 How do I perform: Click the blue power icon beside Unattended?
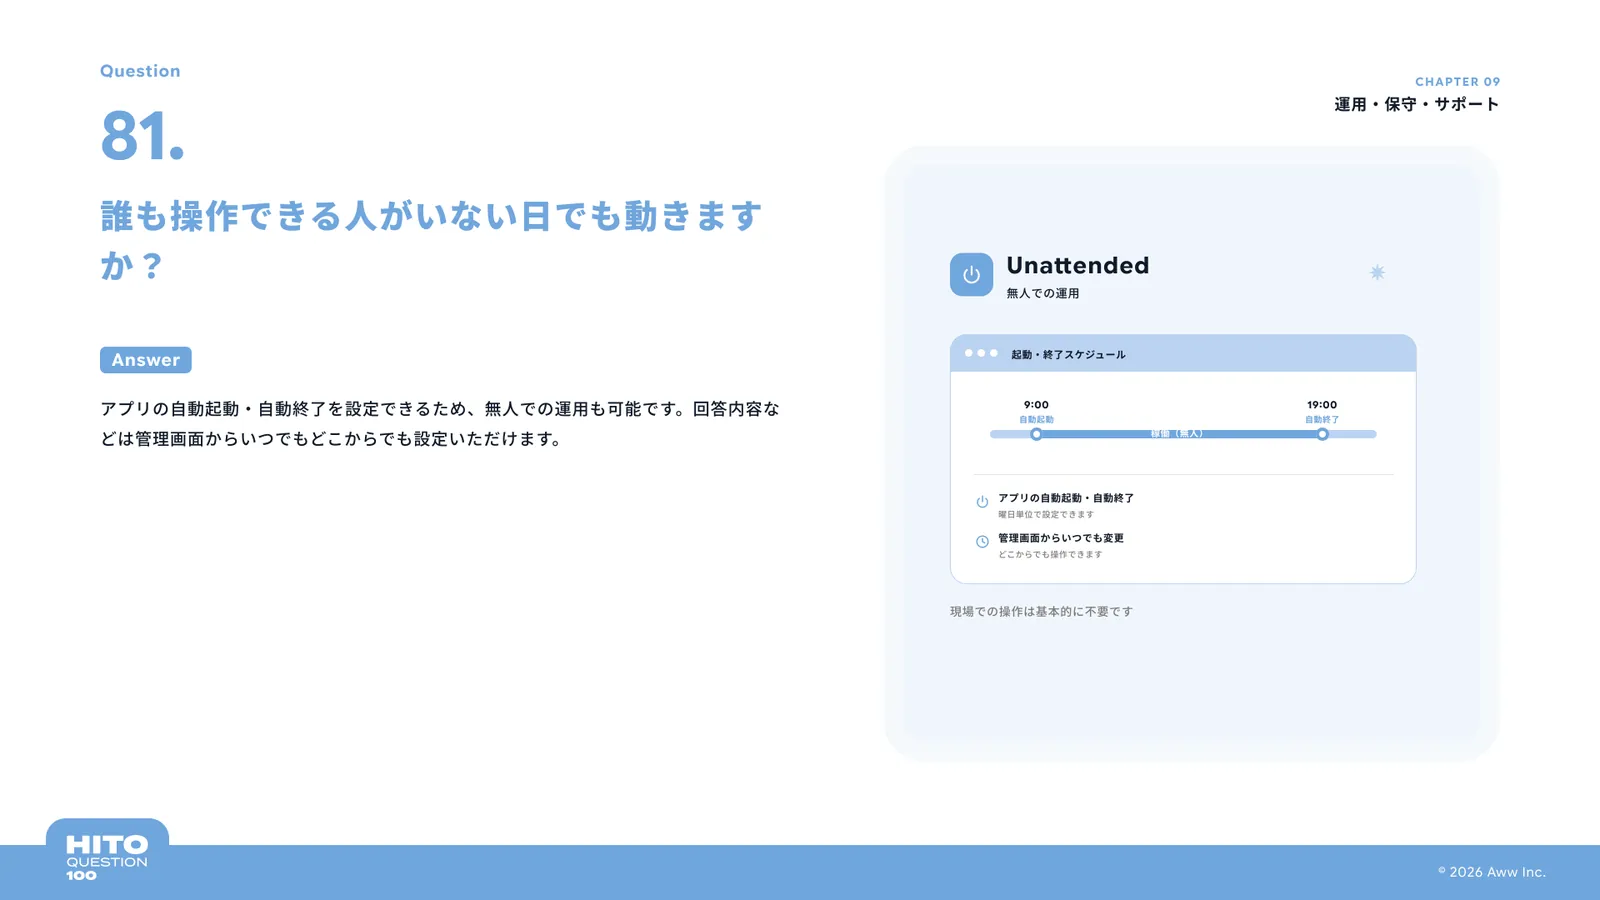971,275
